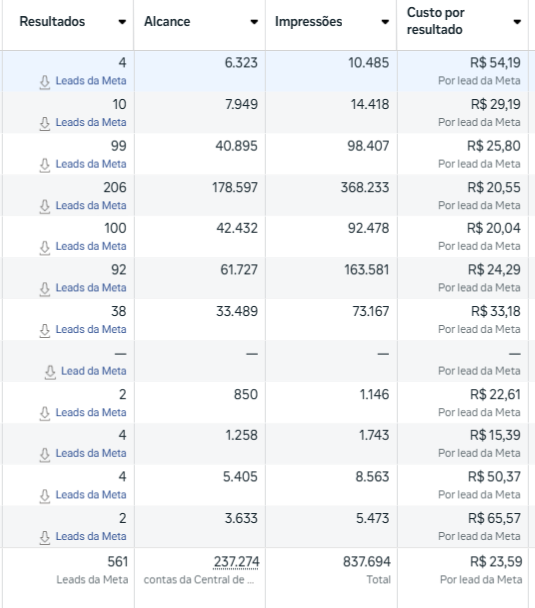Open the Impressões column dropdown arrow
Image resolution: width=535 pixels, height=608 pixels.
click(385, 22)
